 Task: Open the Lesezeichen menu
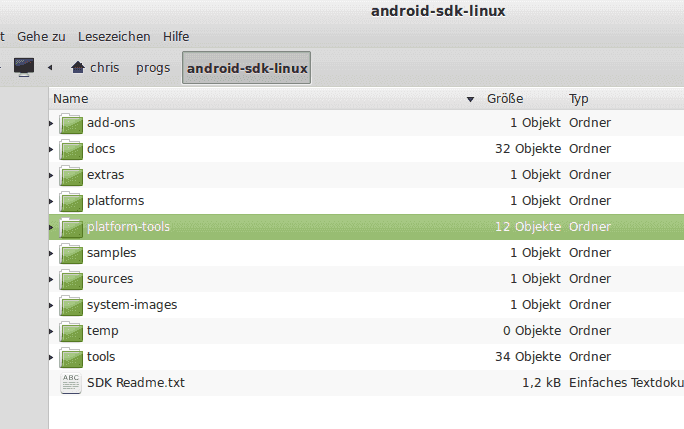point(114,37)
